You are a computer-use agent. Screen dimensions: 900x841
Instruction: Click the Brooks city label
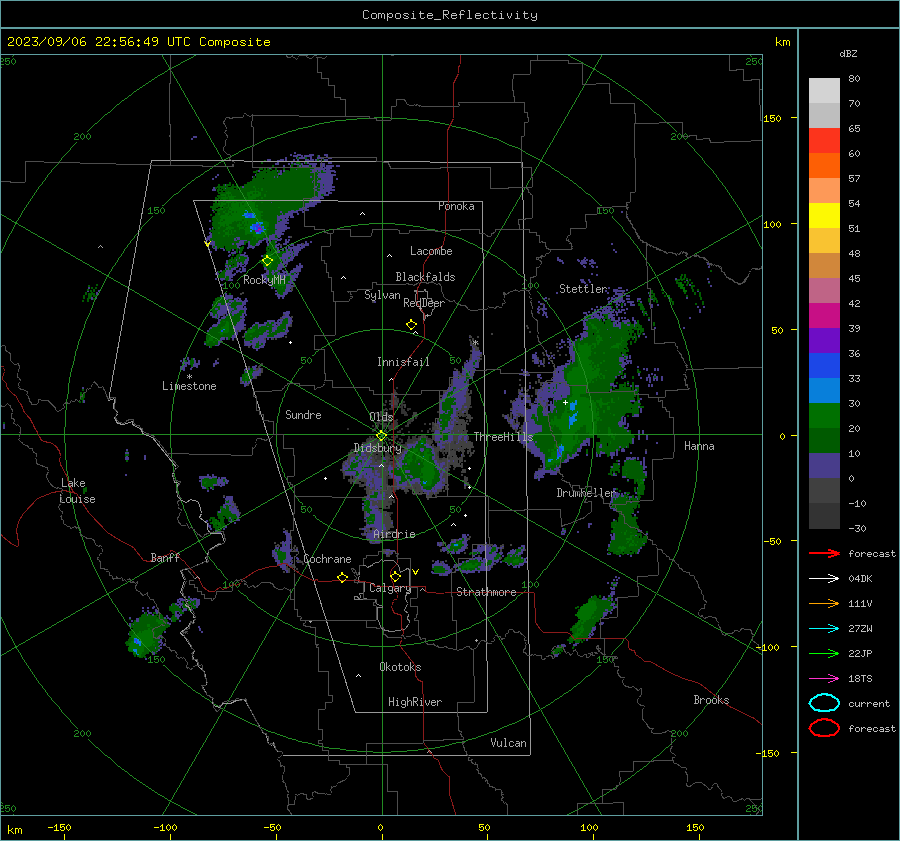[711, 700]
